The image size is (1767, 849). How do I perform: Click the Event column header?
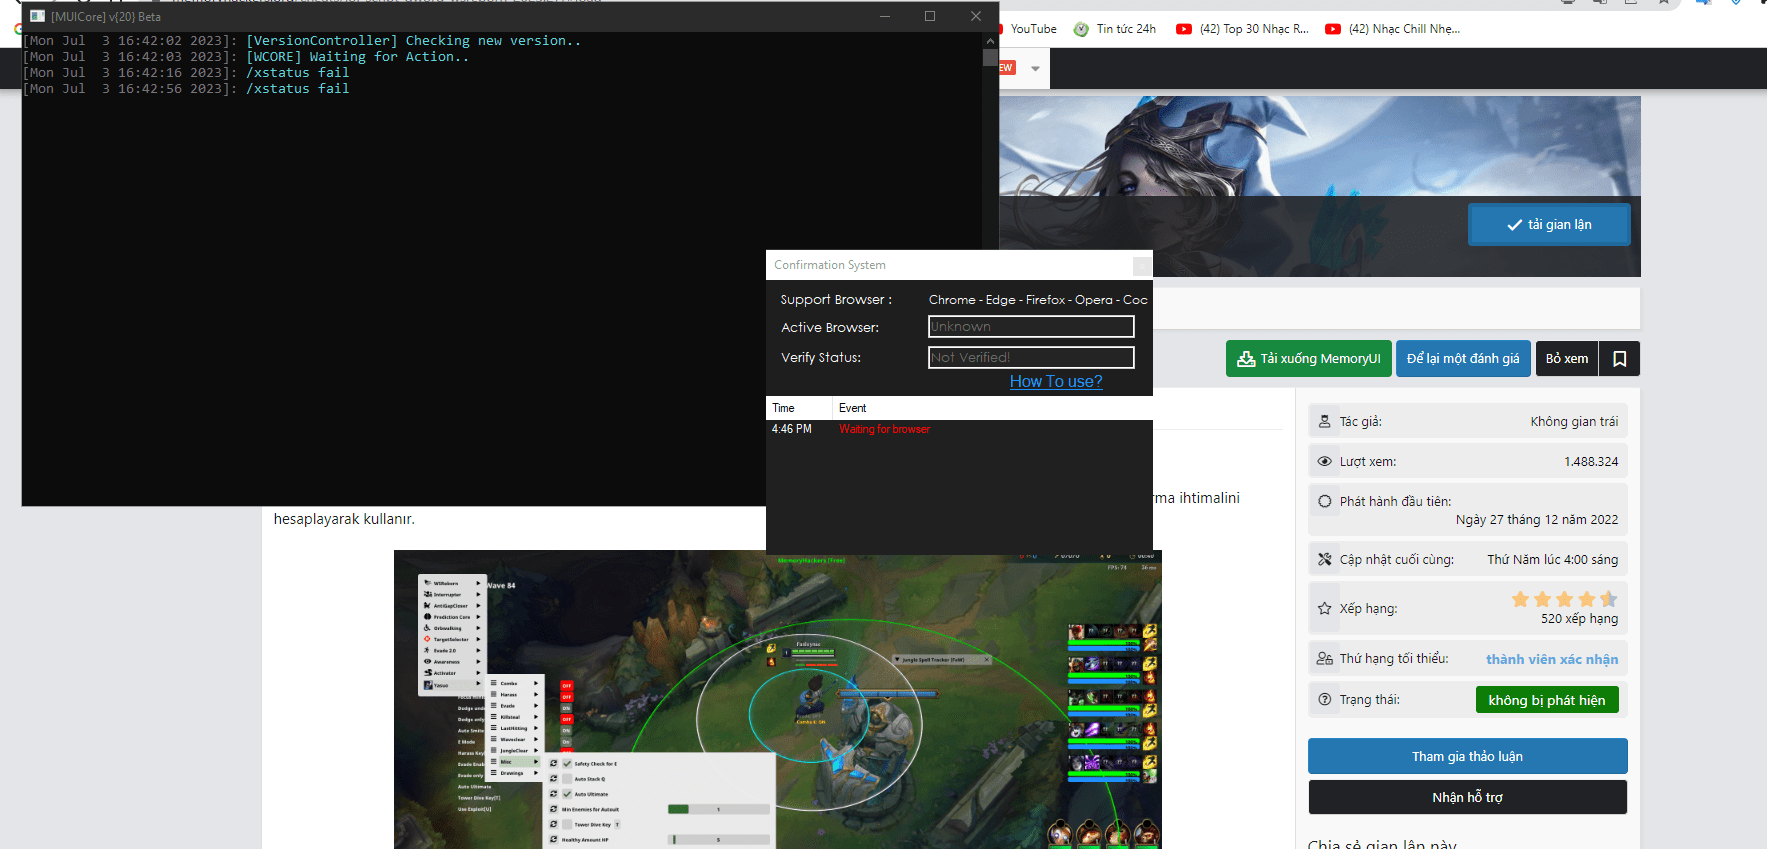(992, 408)
